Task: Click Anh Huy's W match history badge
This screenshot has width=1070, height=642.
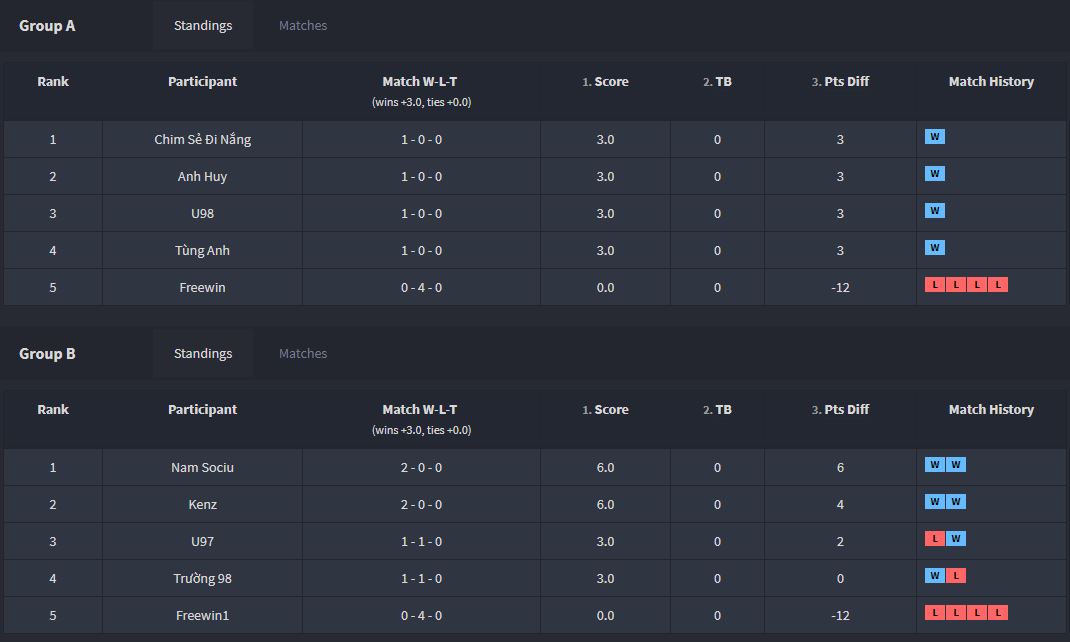Action: [935, 174]
